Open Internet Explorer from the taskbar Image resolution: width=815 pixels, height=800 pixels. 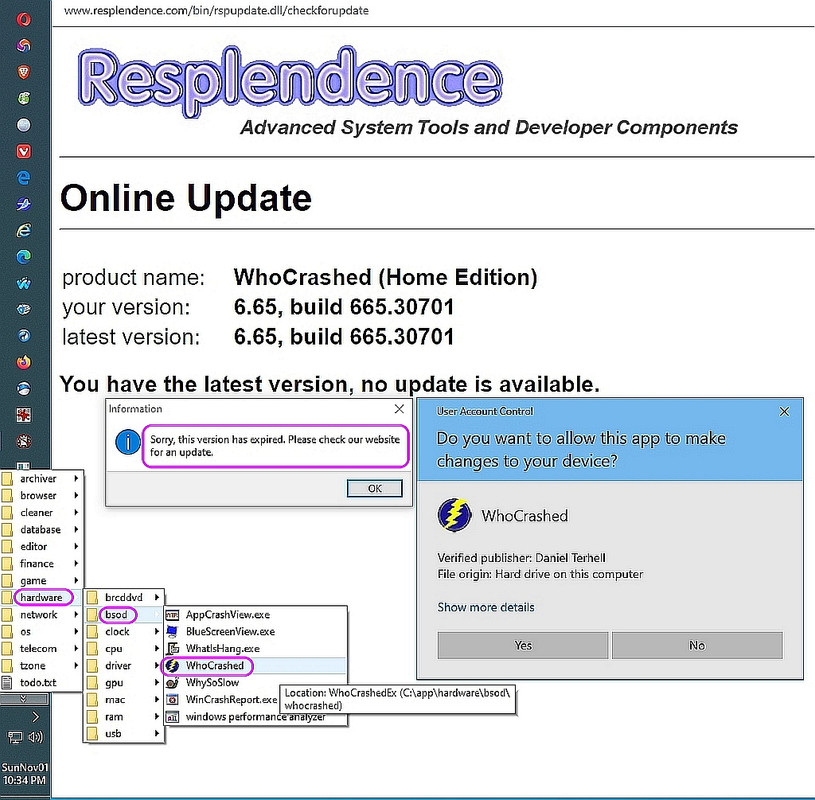[23, 230]
